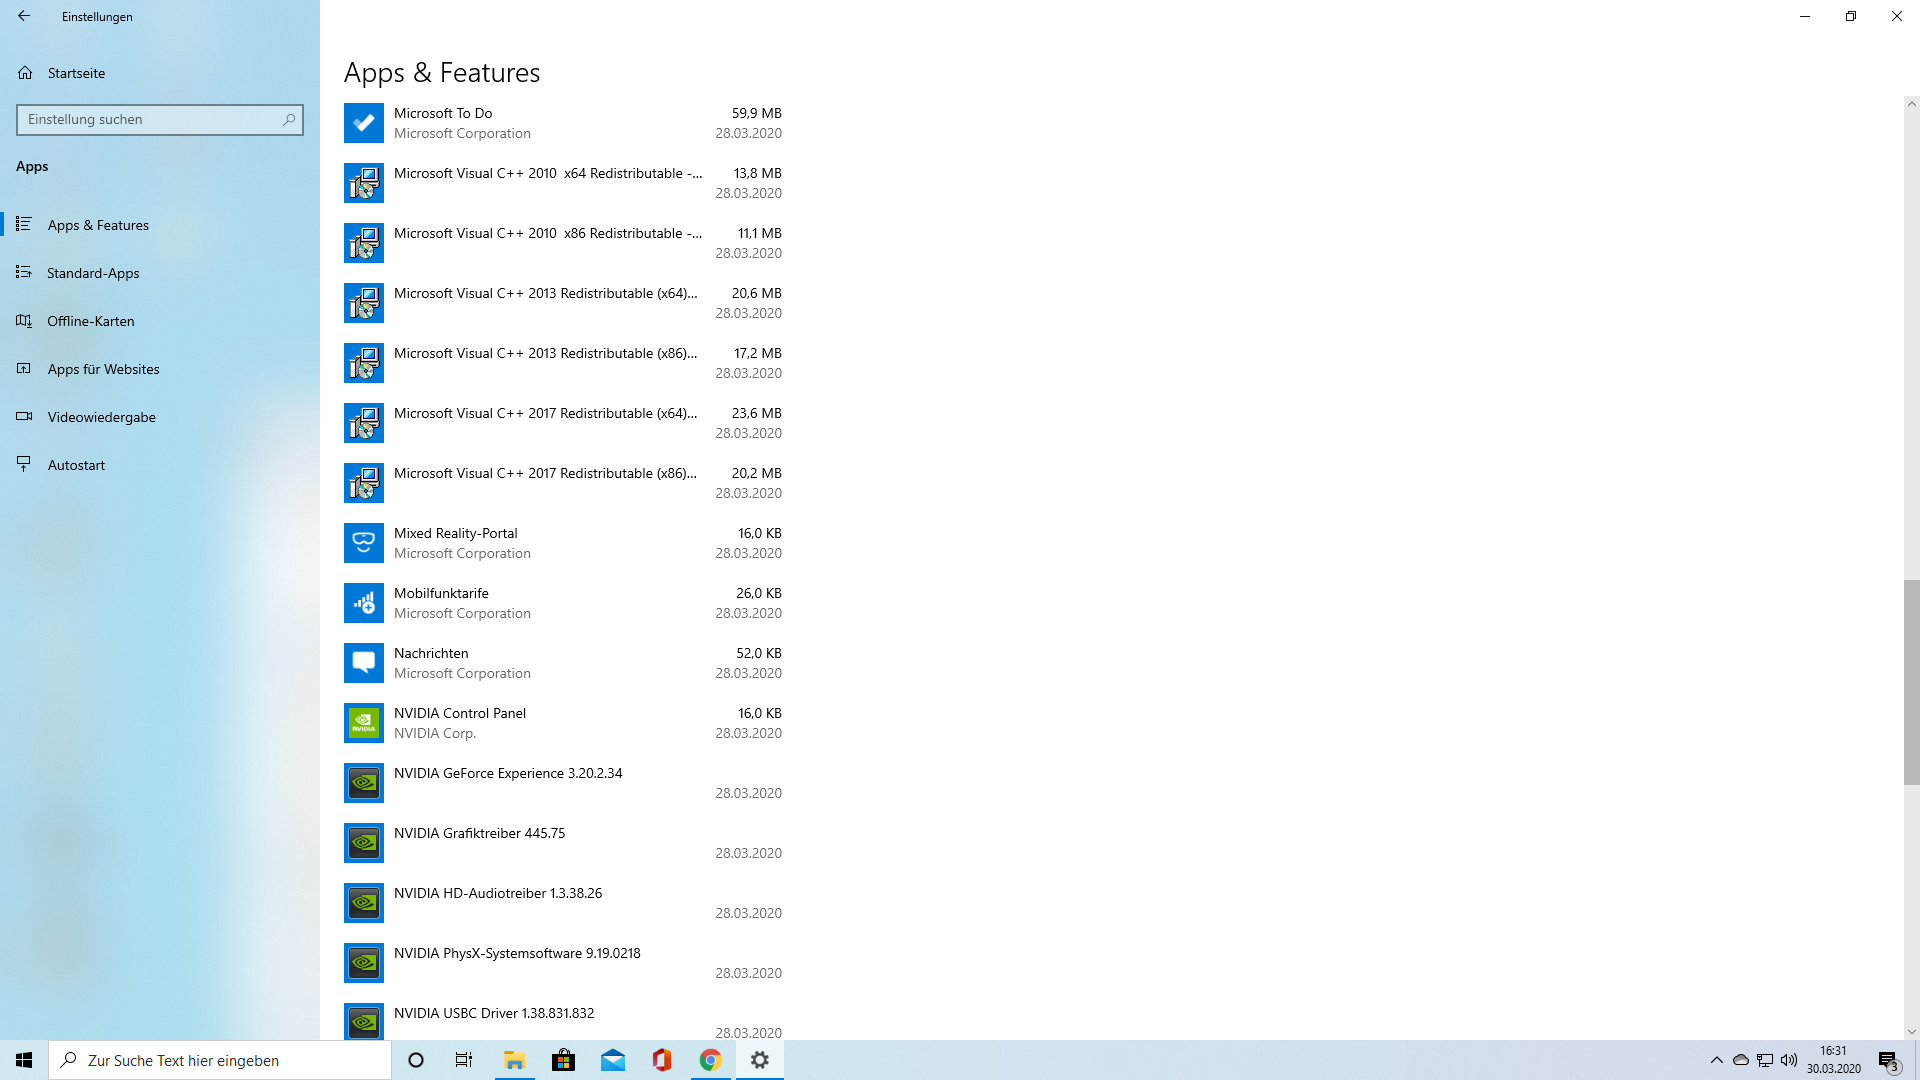Click the Visual C++ 2010 x64 installer icon
The width and height of the screenshot is (1920, 1080).
363,183
